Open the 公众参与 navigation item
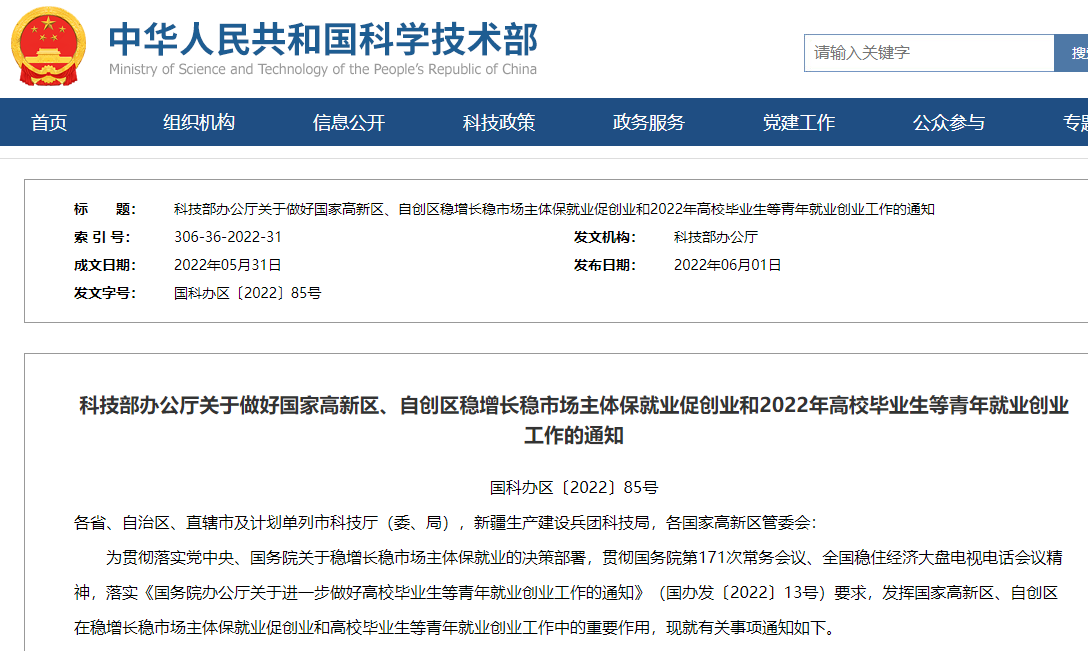 [x=949, y=123]
